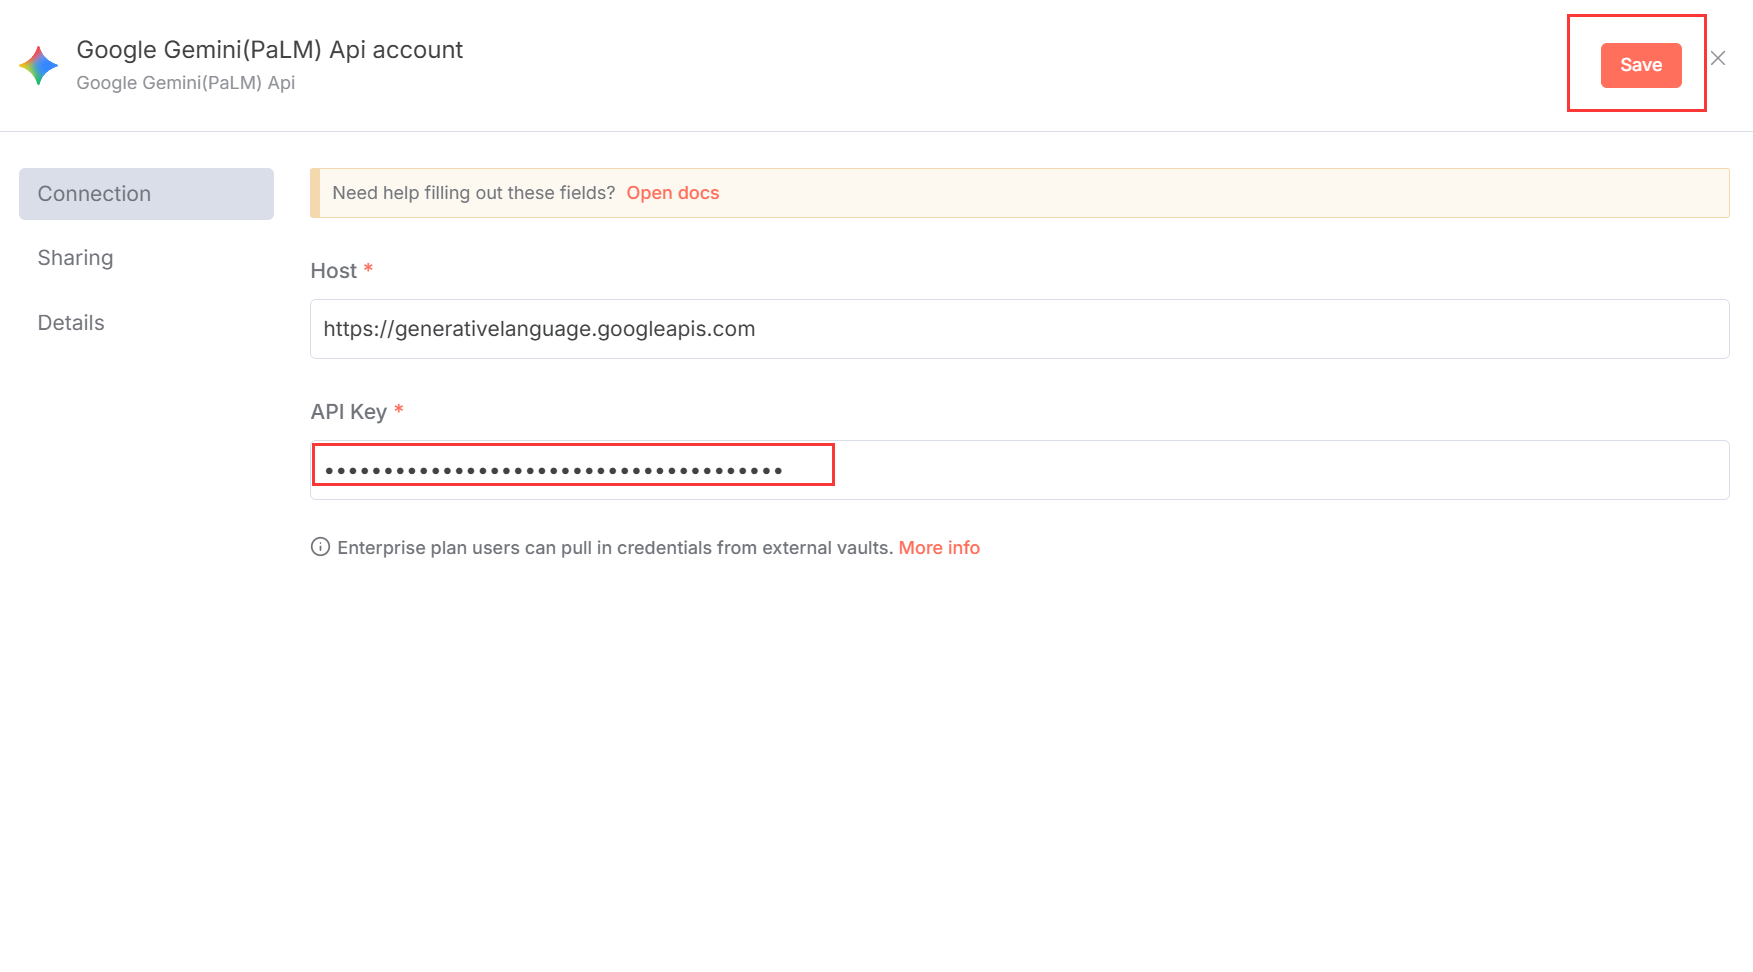Viewport: 1753px width, 972px height.
Task: Save the Gemini API account credentials
Action: point(1641,65)
